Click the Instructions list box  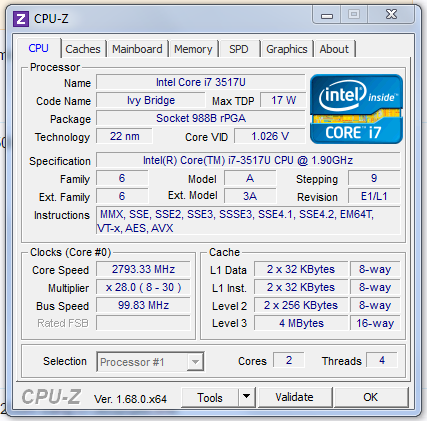[x=248, y=221]
